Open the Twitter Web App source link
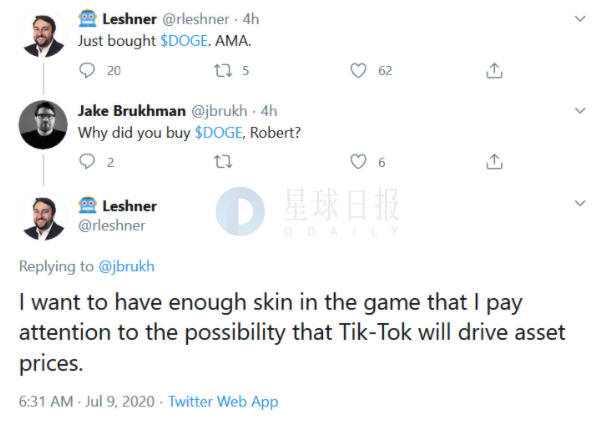615x423 pixels. [223, 401]
